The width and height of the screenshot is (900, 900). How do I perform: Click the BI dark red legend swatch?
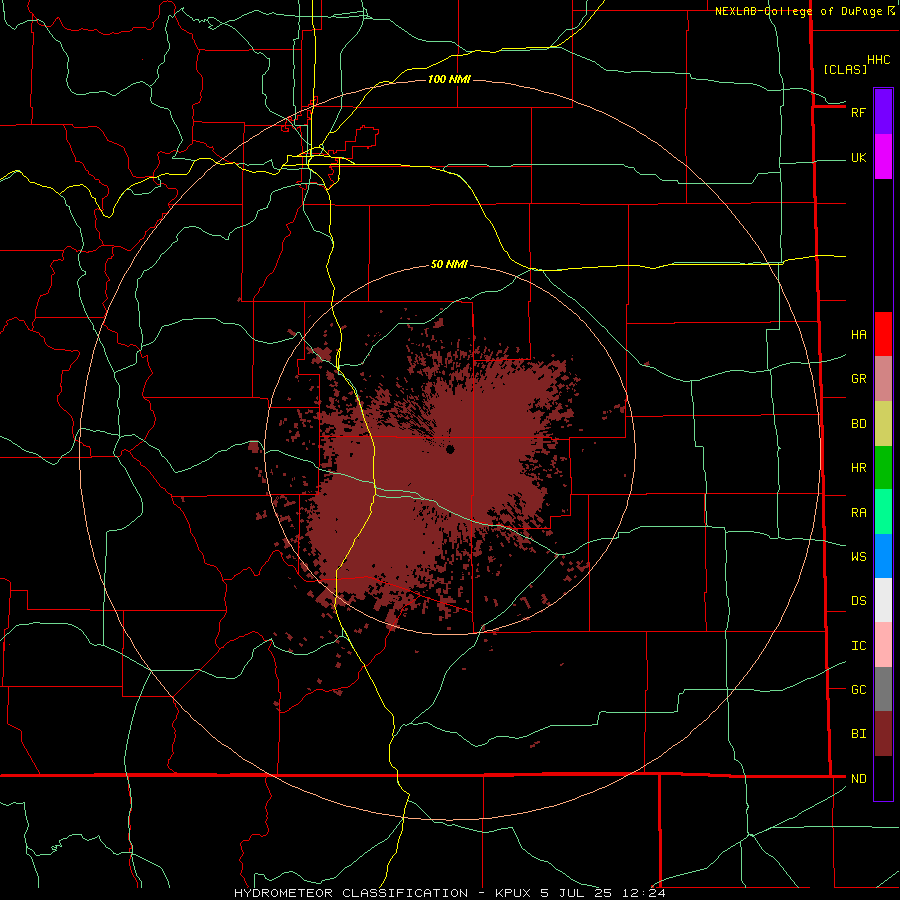[x=883, y=734]
